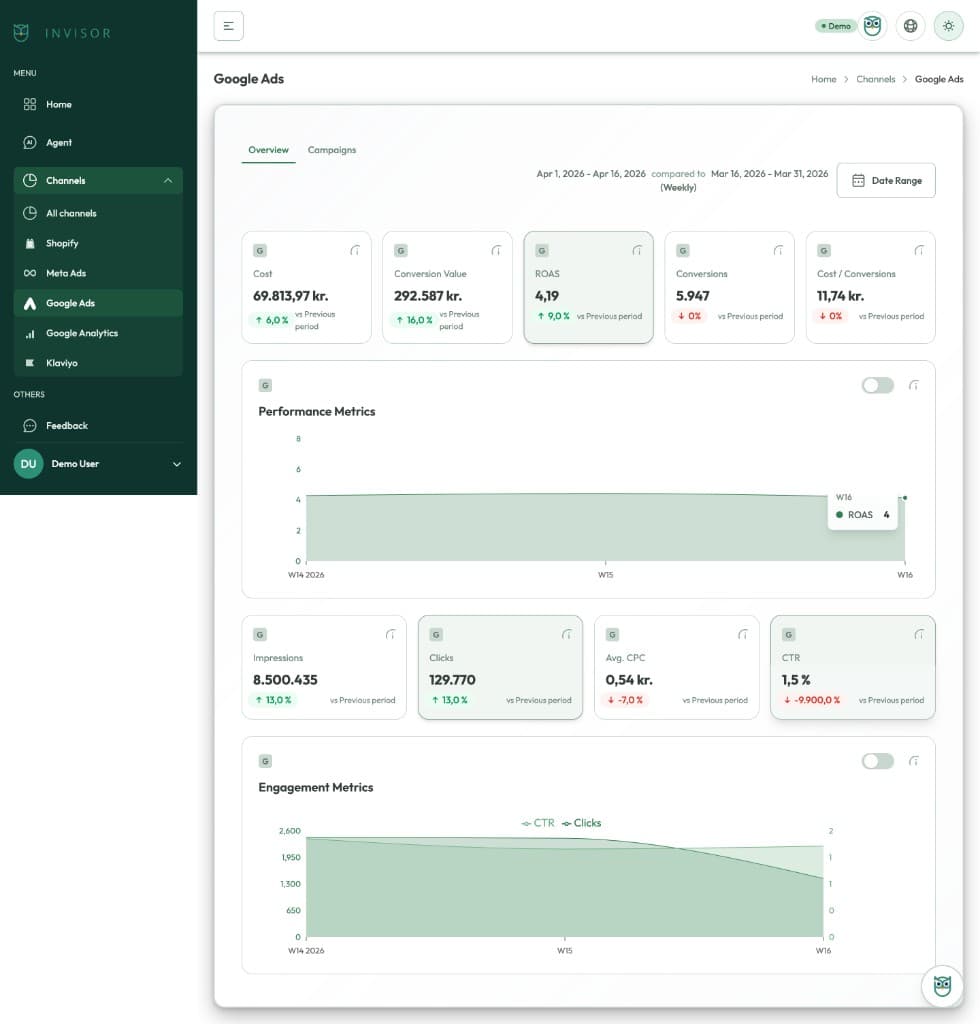Click info icon on Conversion Value card
Viewport: 980px width, 1024px height.
point(496,250)
